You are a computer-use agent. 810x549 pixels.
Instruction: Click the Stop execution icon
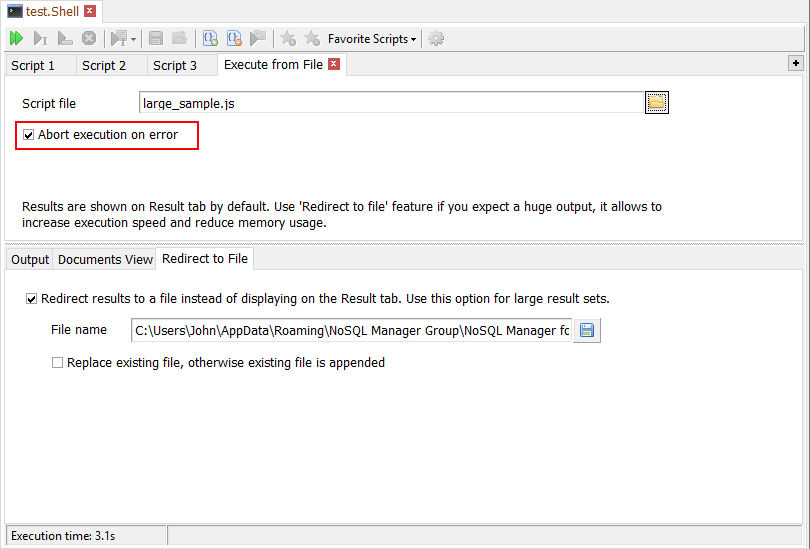[x=89, y=39]
